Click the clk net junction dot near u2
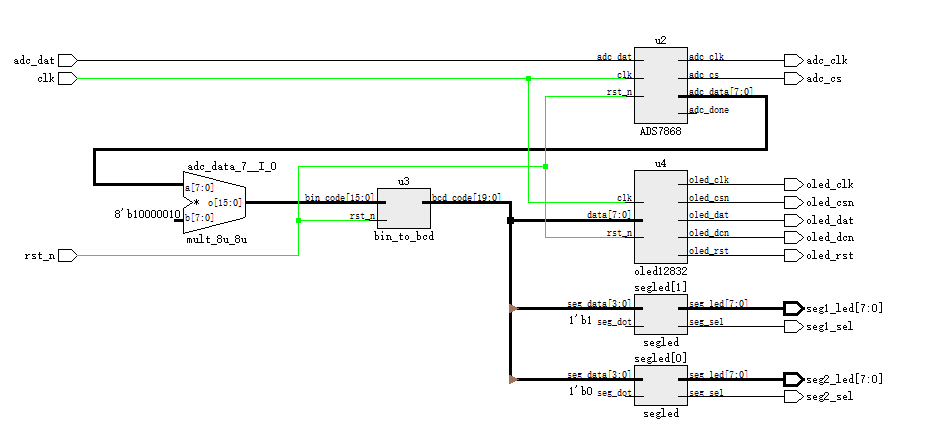The height and width of the screenshot is (441, 946). click(529, 78)
